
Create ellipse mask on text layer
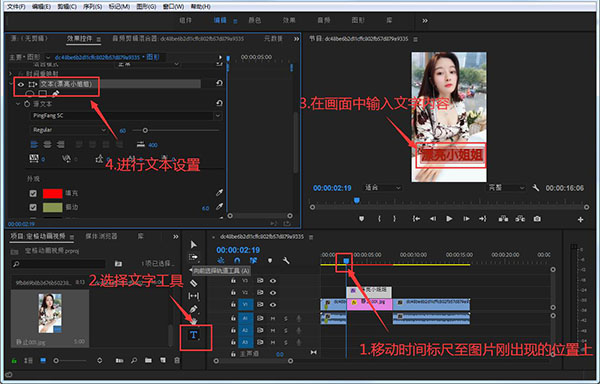click(x=30, y=93)
